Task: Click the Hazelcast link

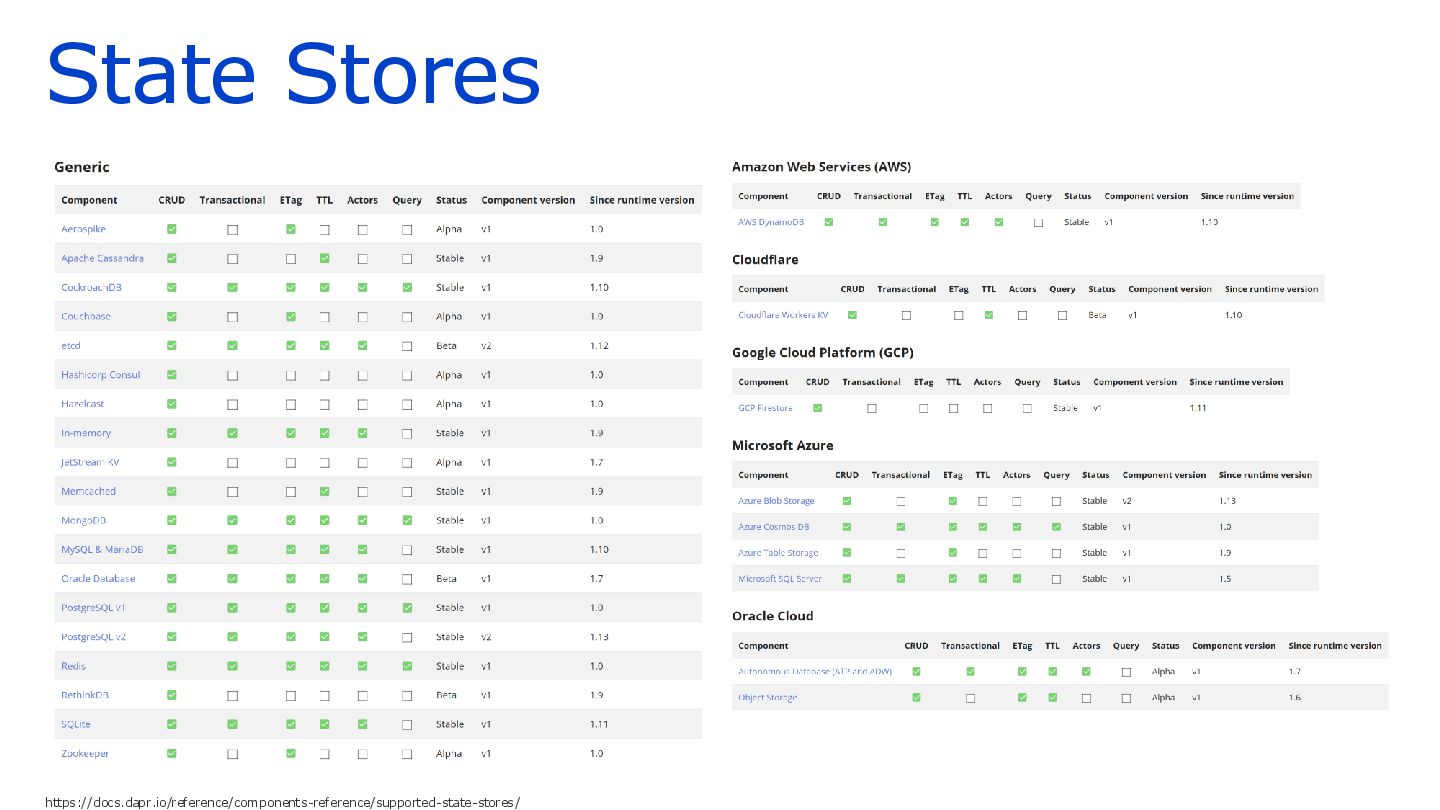Action: (x=82, y=404)
